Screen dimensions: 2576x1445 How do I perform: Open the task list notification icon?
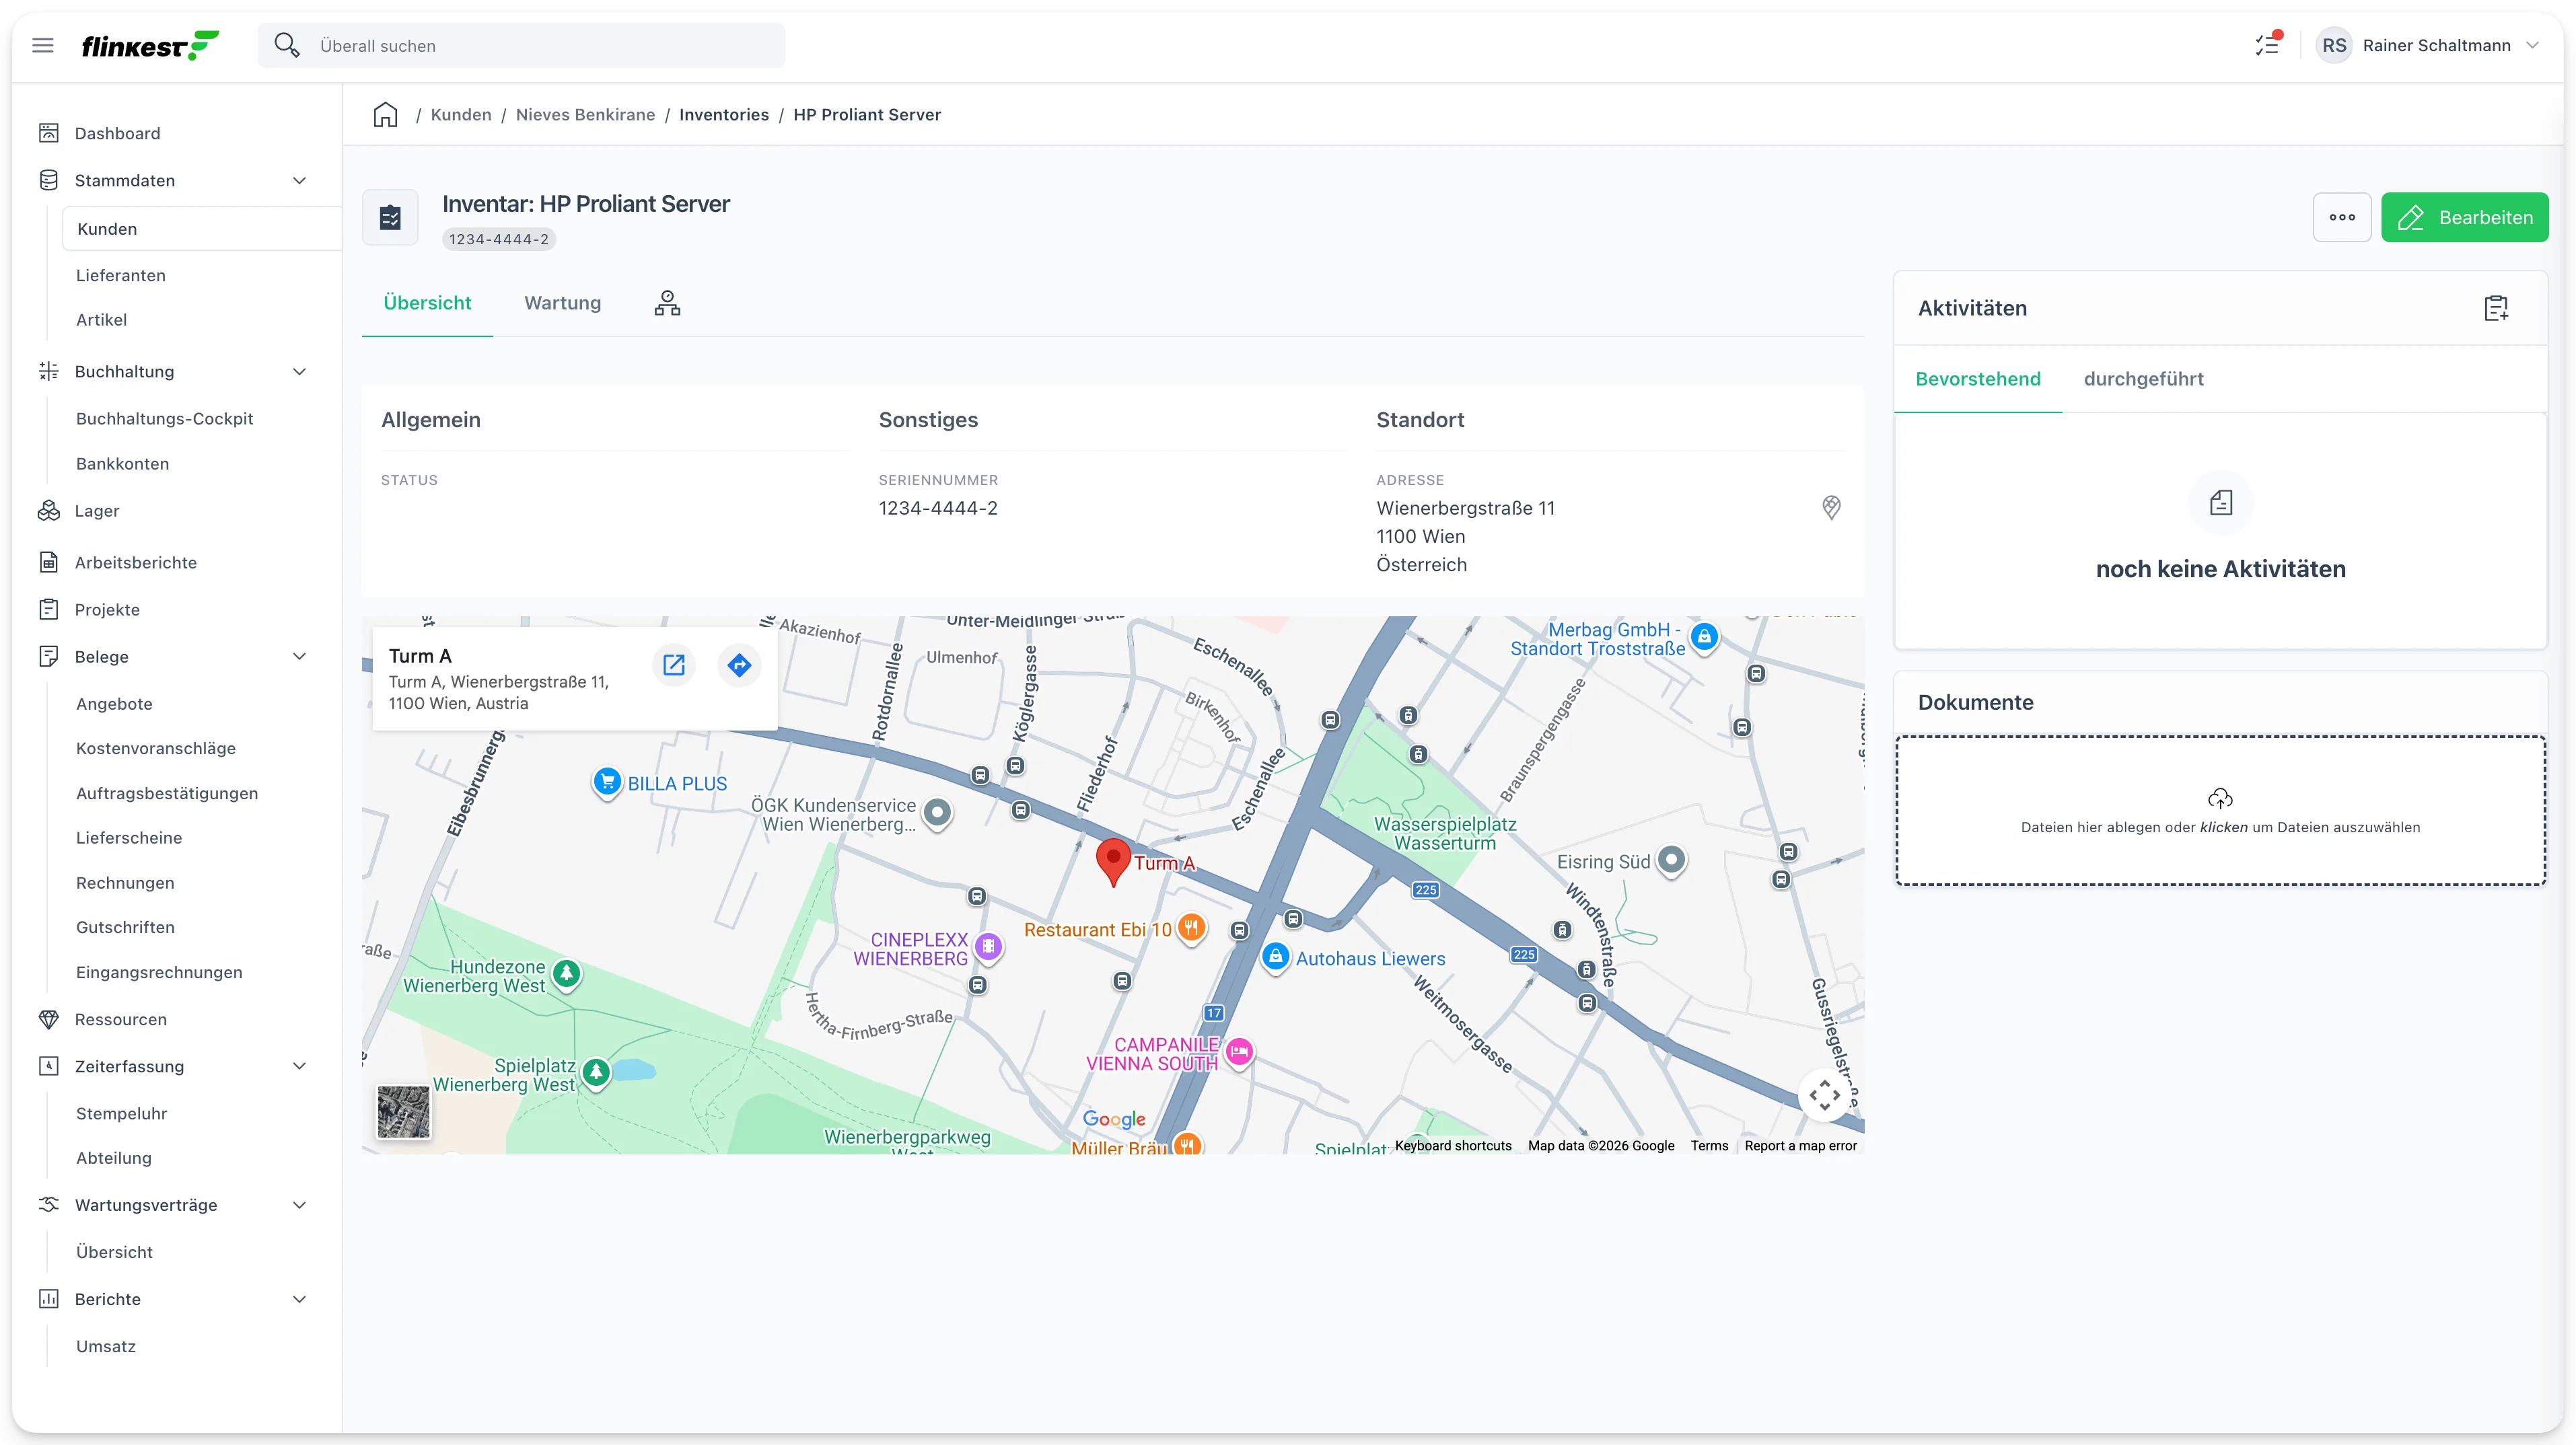[x=2268, y=45]
